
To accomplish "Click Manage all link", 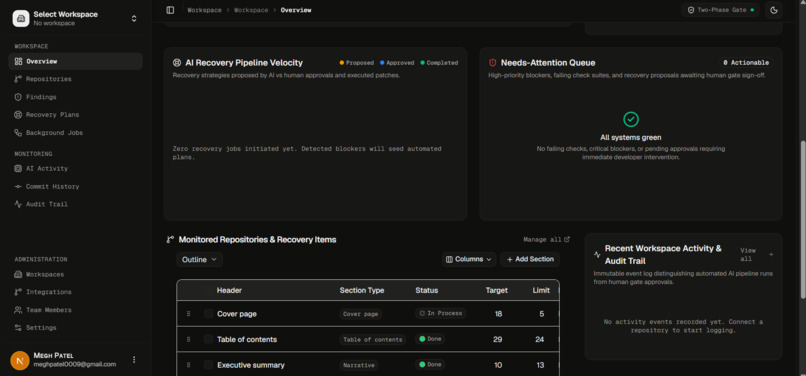I will point(546,240).
